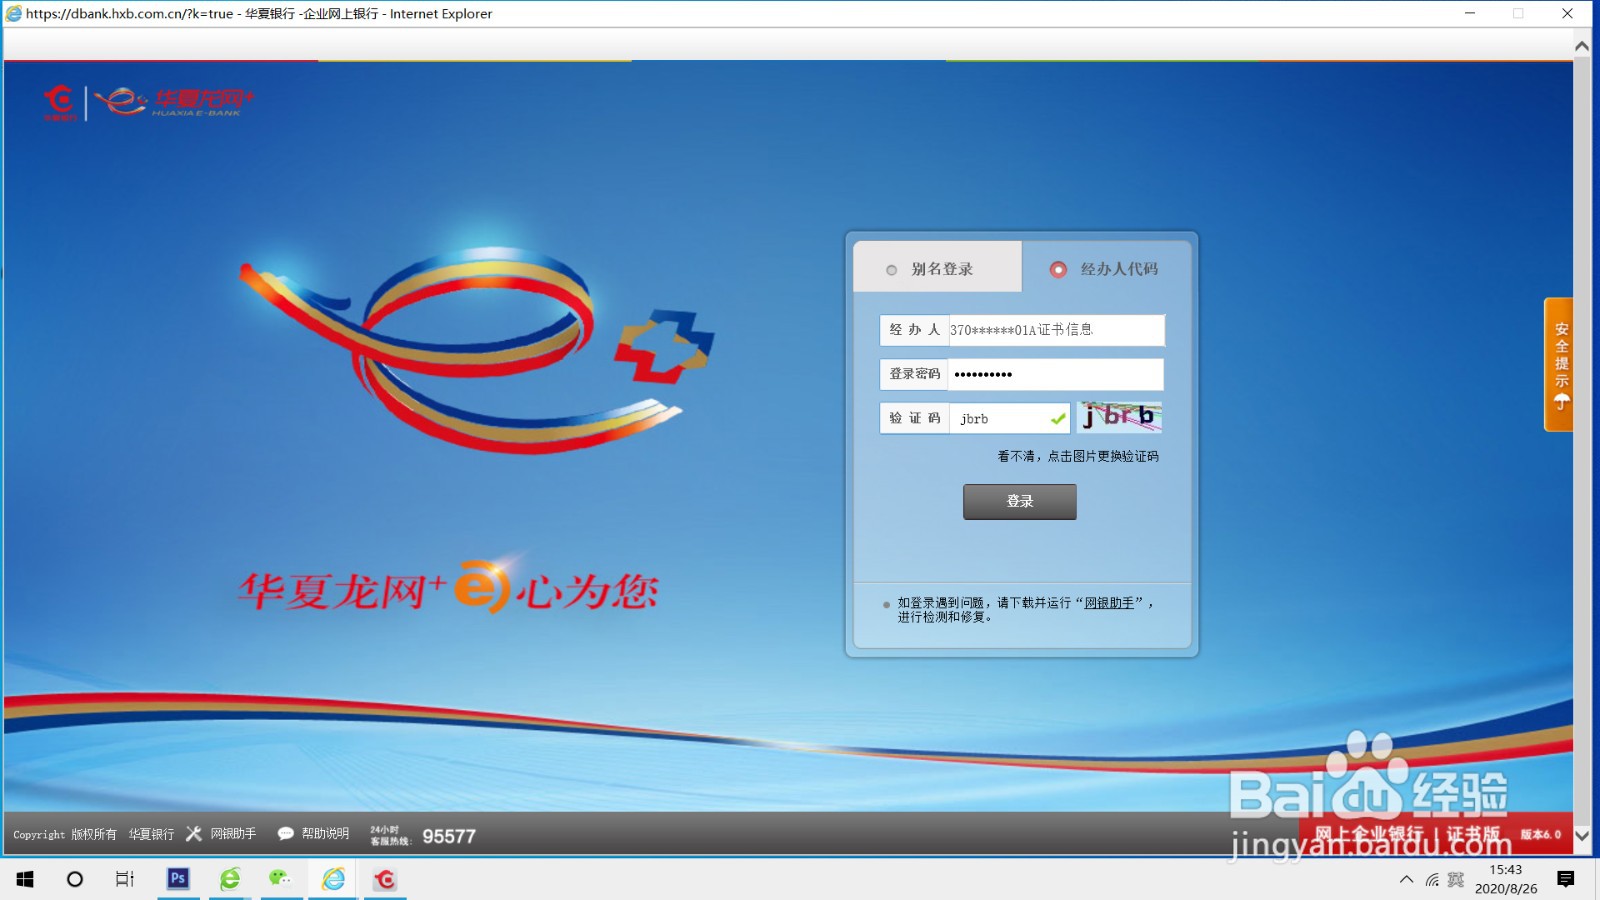
Task: Open Photoshop from the taskbar
Action: pos(178,879)
